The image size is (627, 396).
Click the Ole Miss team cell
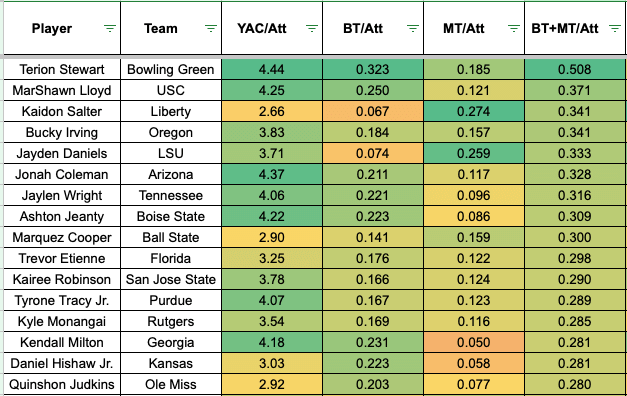[x=171, y=384]
